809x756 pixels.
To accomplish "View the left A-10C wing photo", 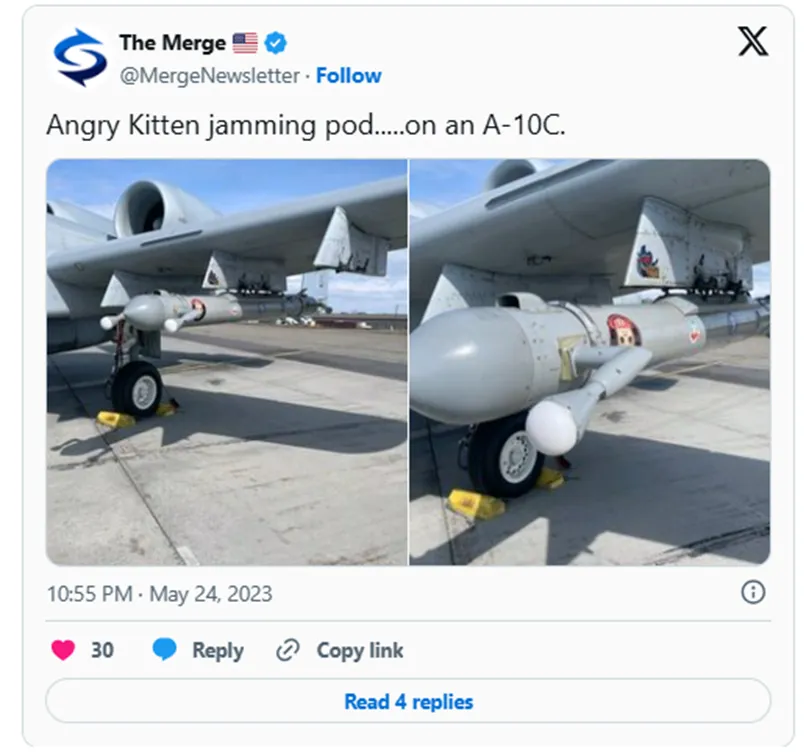I will (226, 362).
